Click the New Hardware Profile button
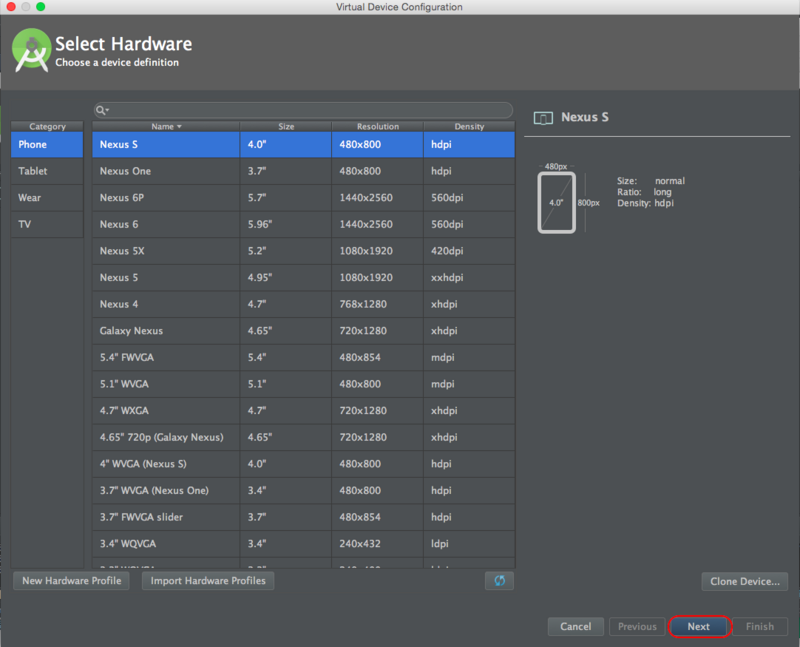 pyautogui.click(x=71, y=581)
